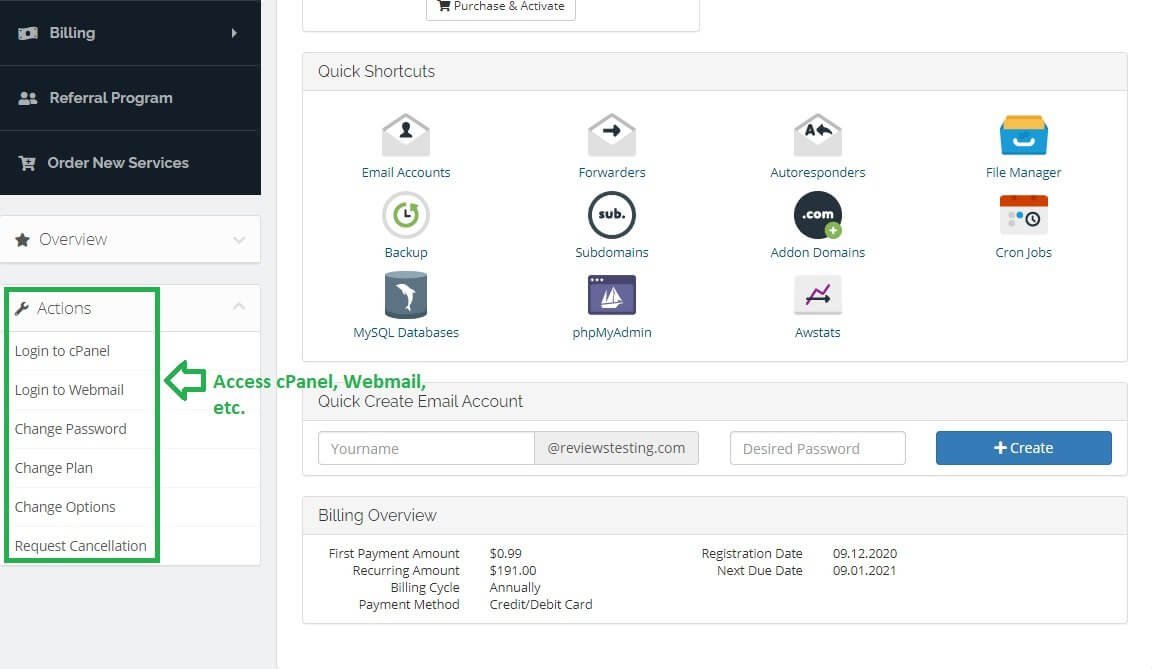Open the Backup clock icon

click(x=406, y=215)
